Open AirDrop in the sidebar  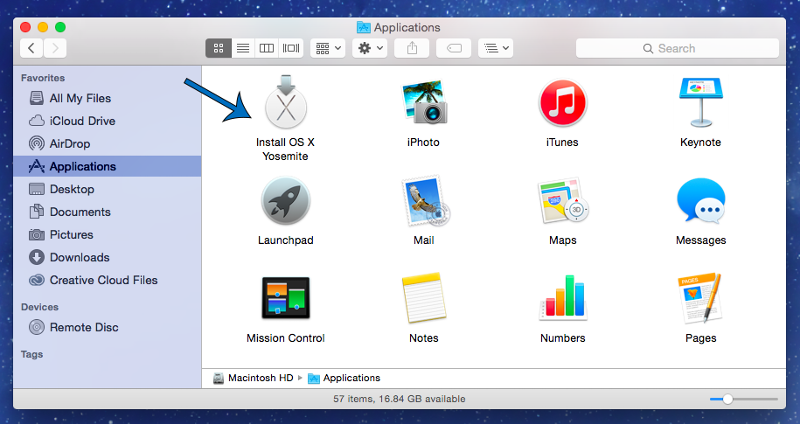coord(107,144)
